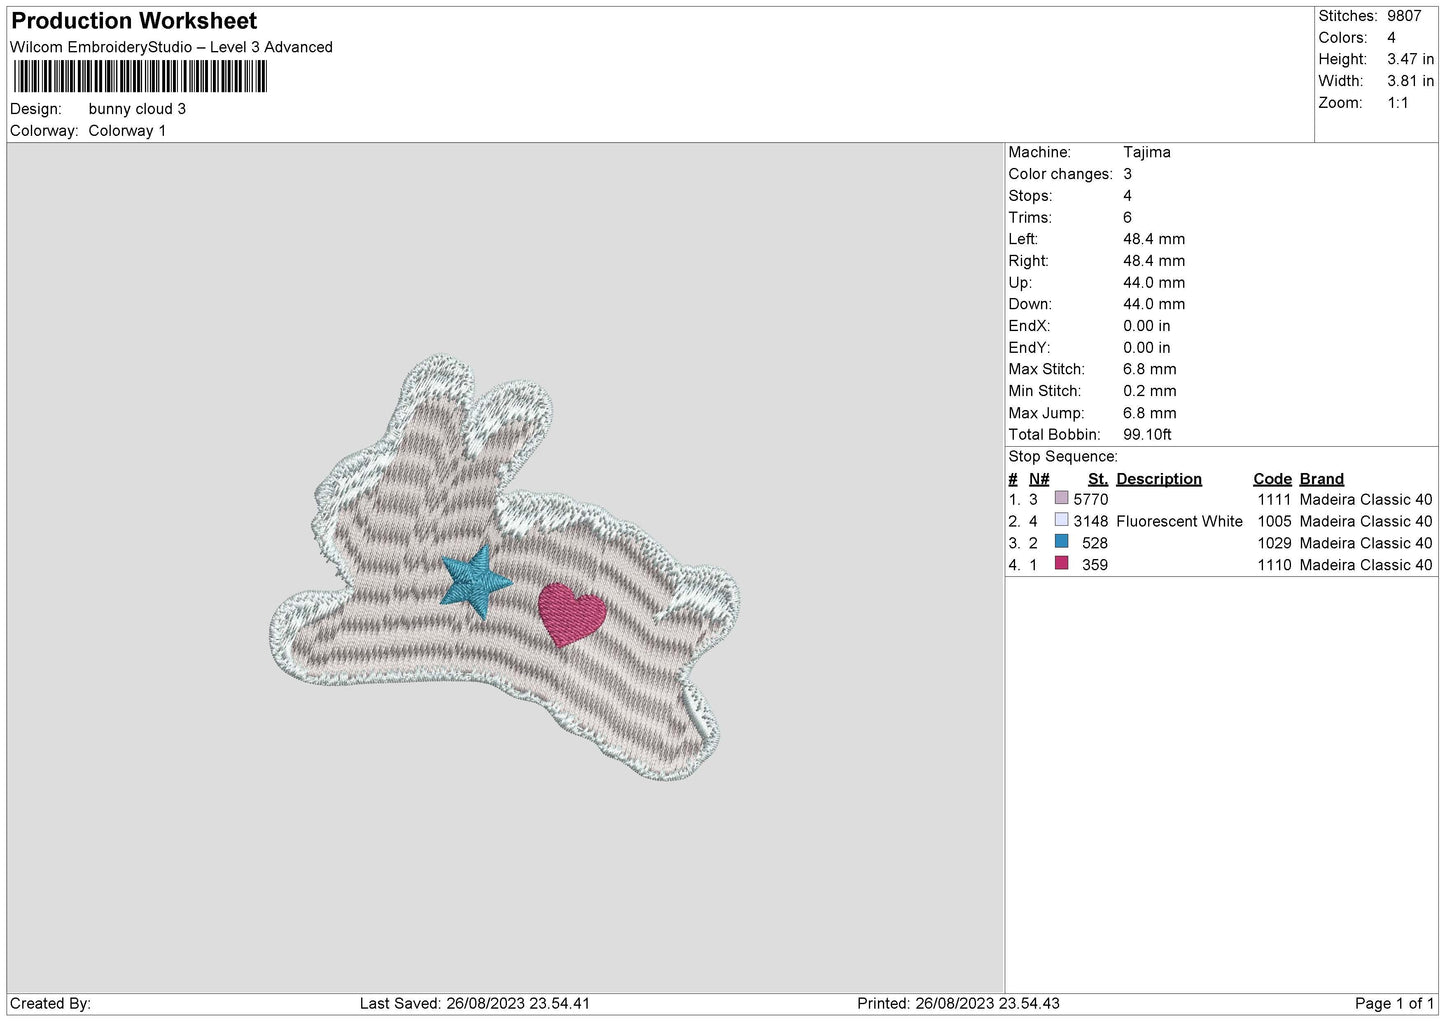Click the Production Worksheet title
This screenshot has width=1445, height=1021.
tap(134, 21)
